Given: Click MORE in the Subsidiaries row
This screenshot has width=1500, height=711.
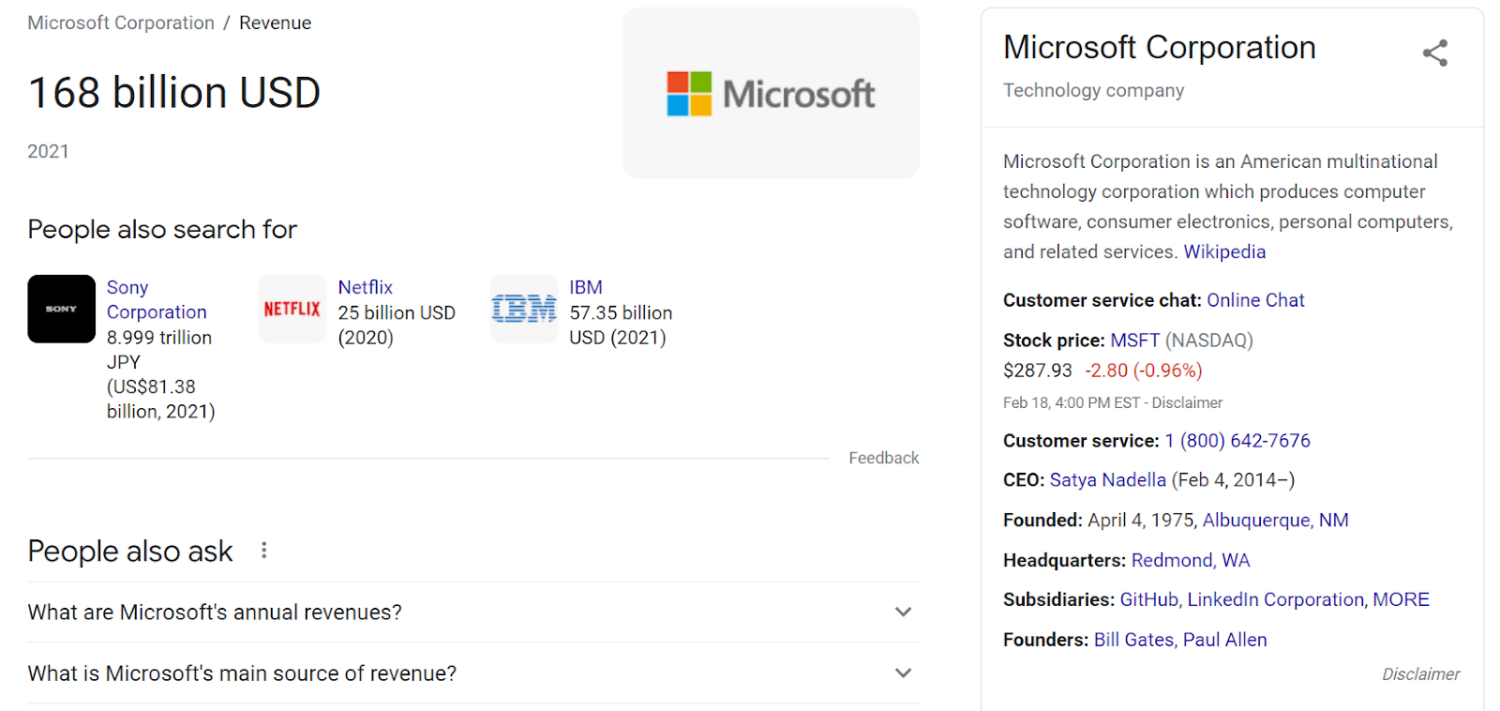Looking at the screenshot, I should 1401,600.
